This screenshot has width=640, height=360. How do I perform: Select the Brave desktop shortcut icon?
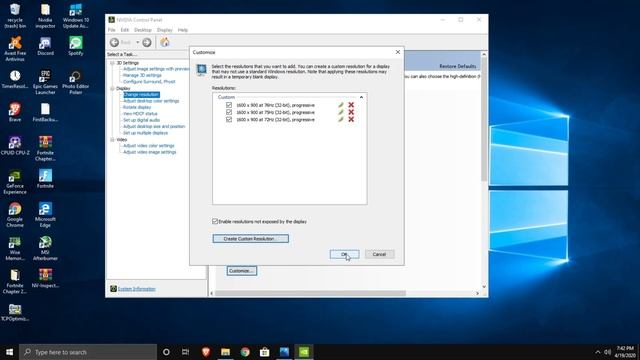coord(15,112)
